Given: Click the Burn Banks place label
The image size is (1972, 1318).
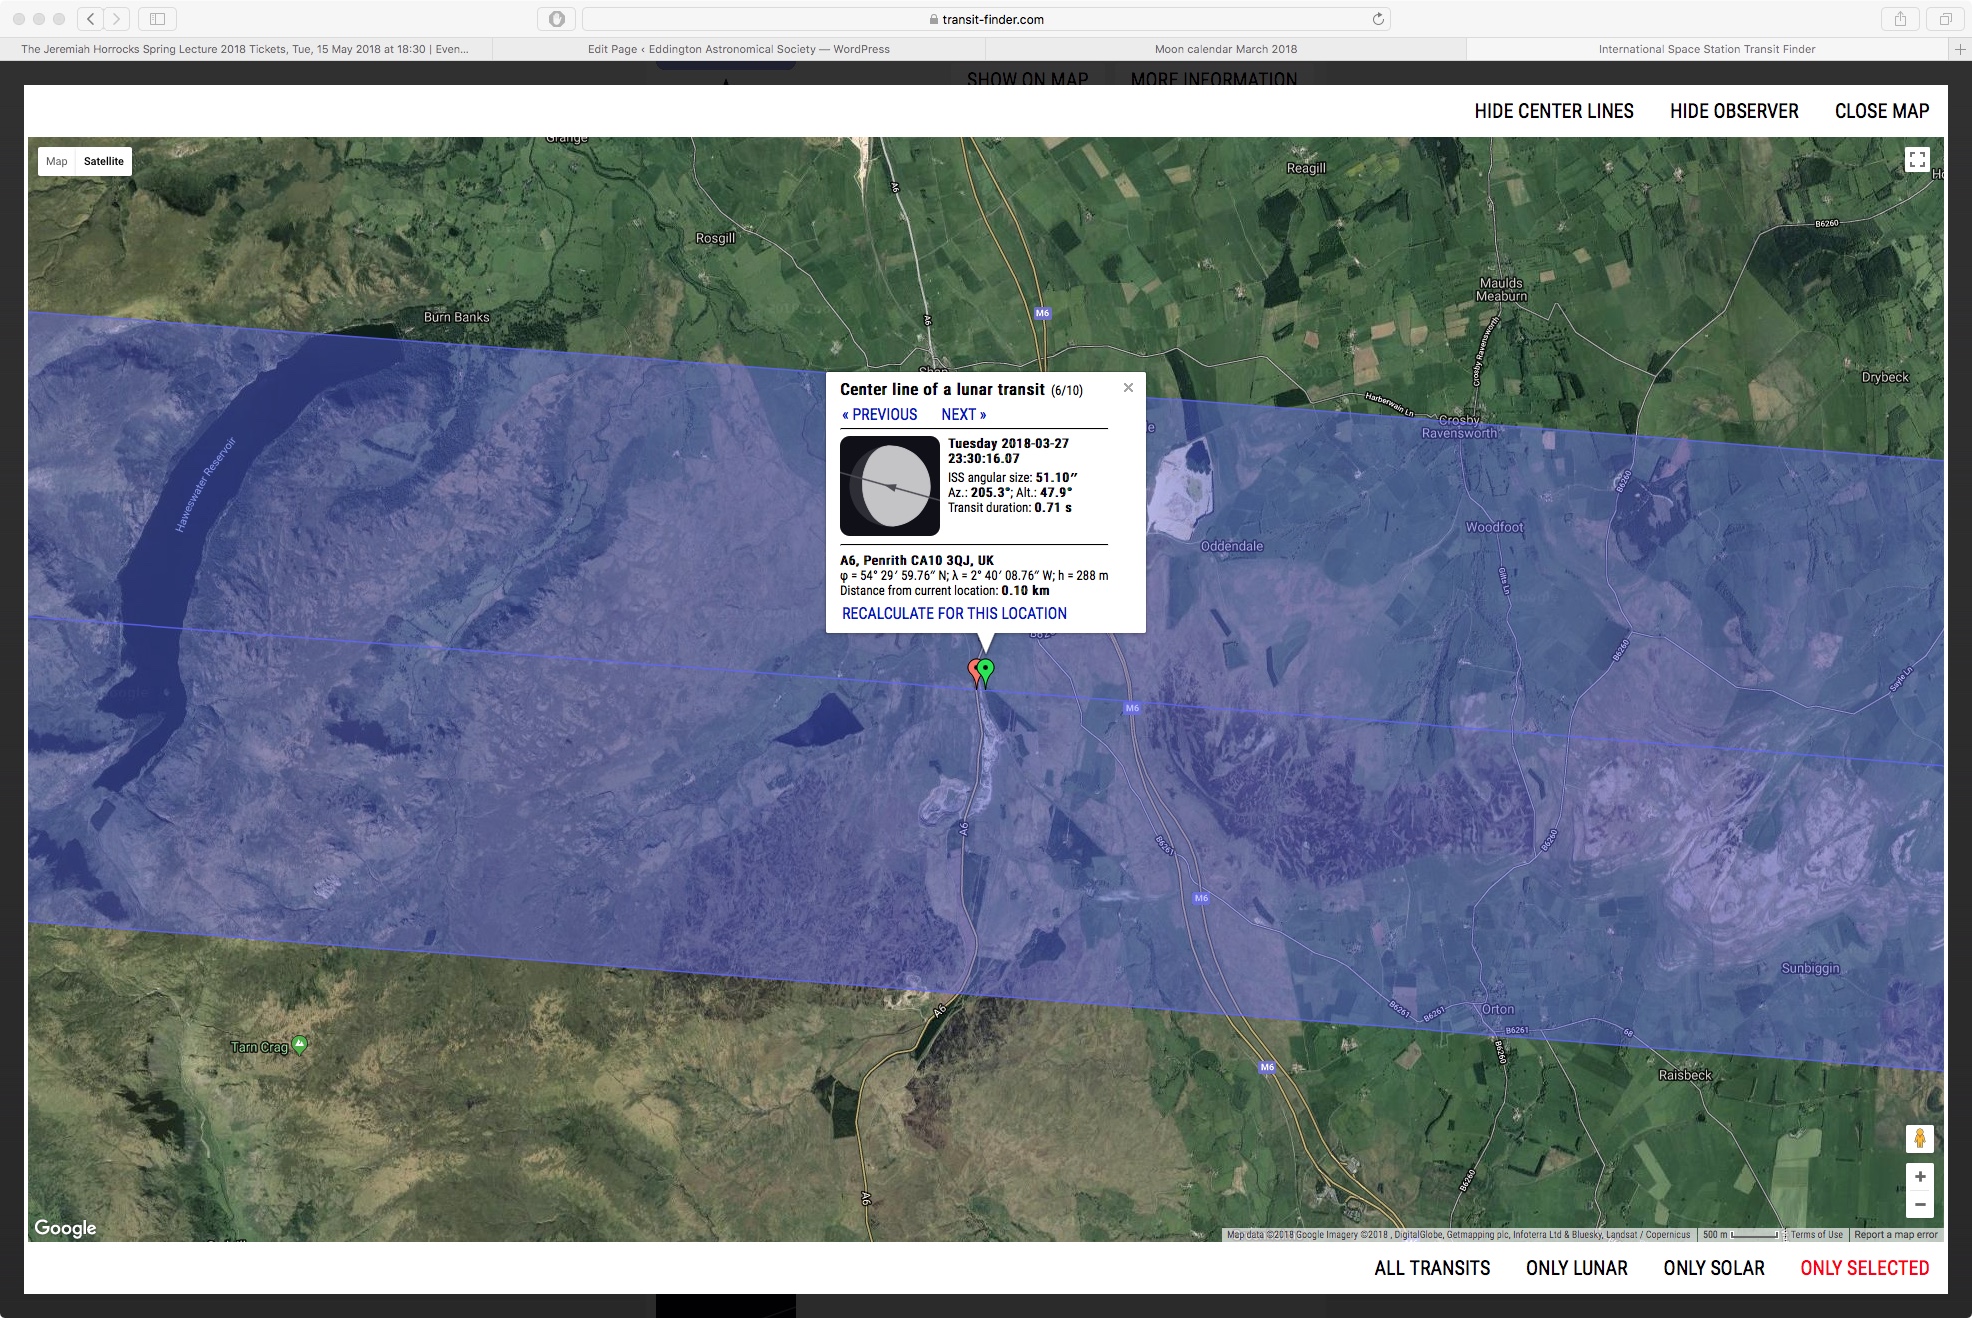Looking at the screenshot, I should [x=457, y=317].
